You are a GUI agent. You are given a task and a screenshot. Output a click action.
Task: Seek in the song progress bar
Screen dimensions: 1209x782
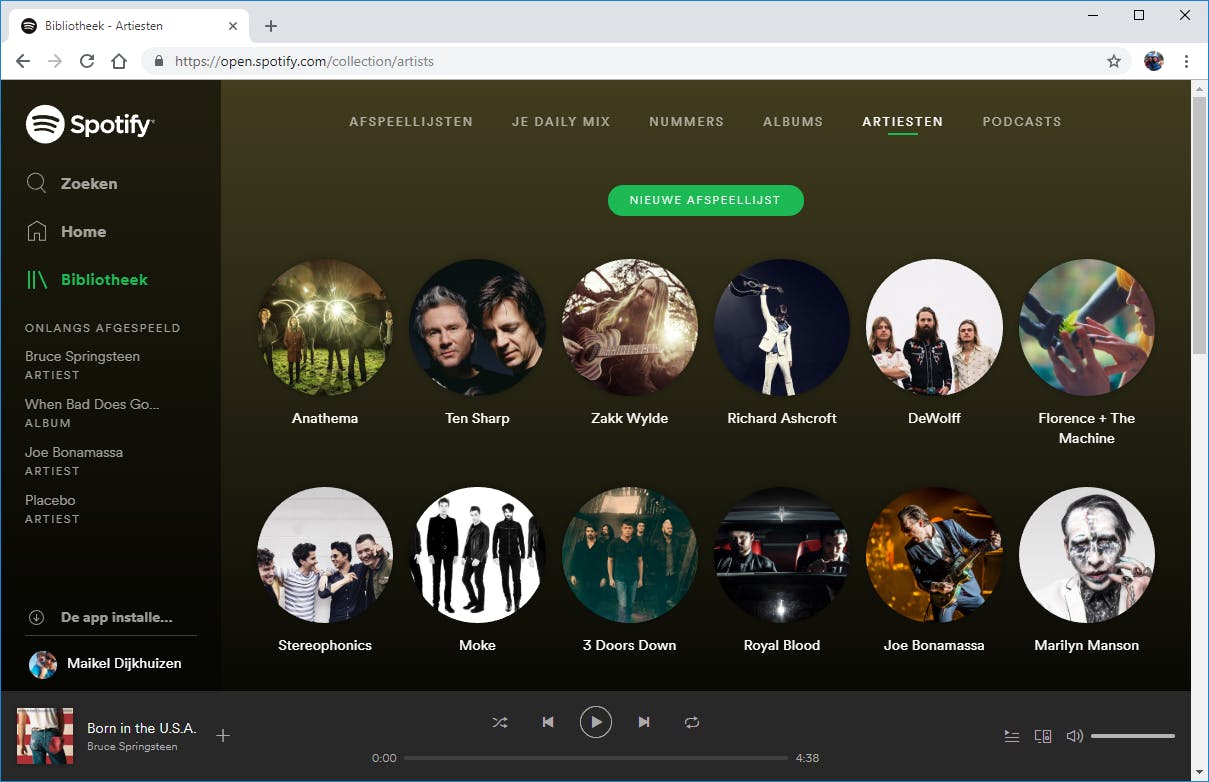(x=596, y=758)
